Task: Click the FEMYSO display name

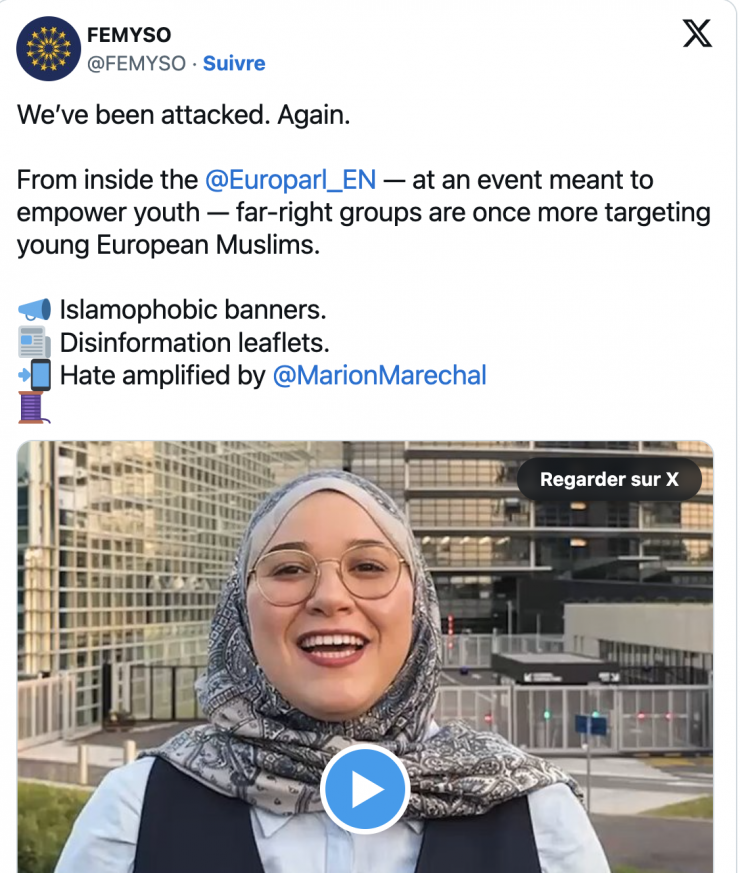Action: [129, 35]
